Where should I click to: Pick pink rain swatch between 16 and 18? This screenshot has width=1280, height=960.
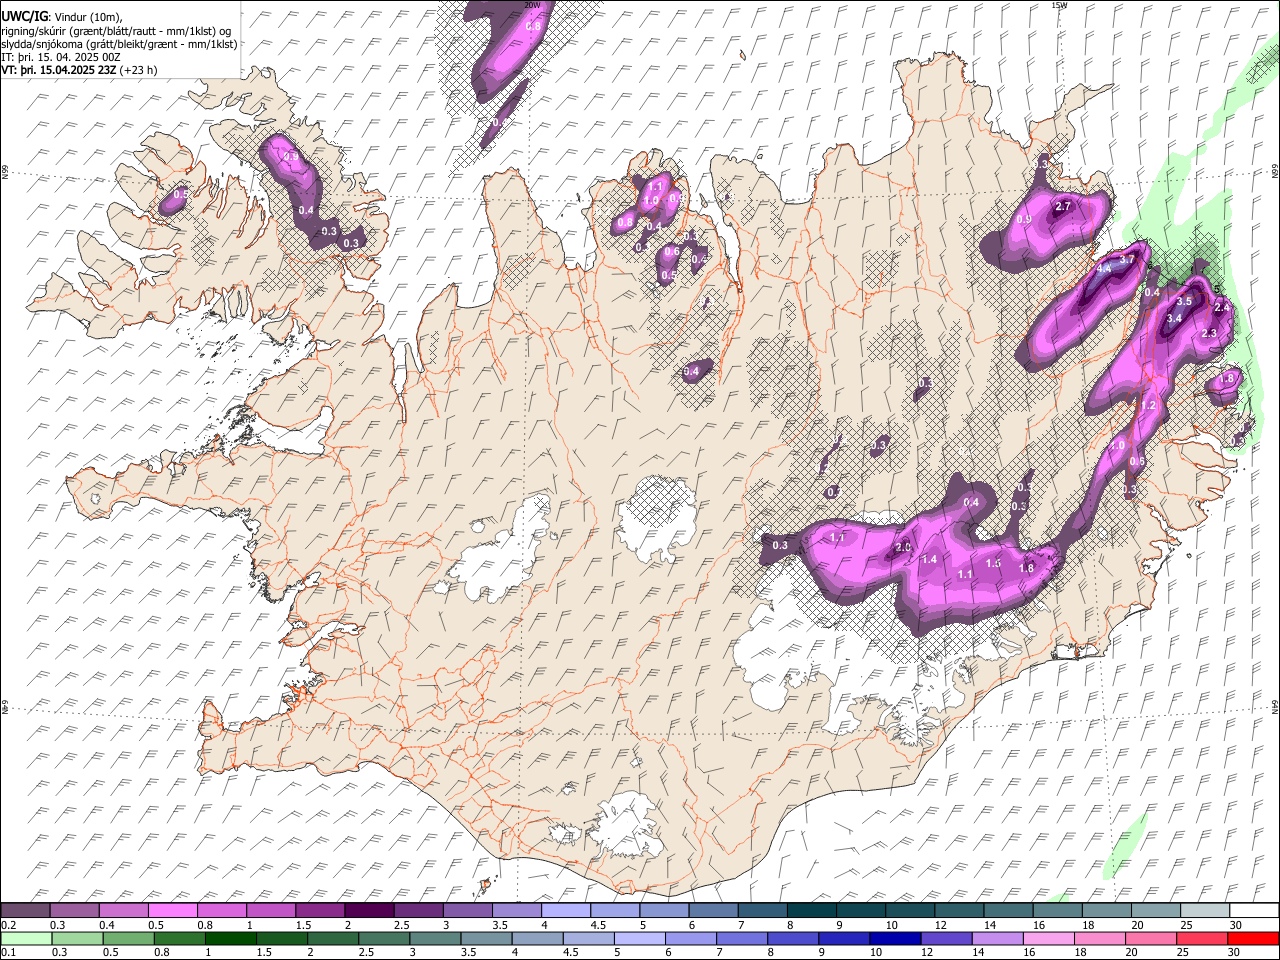[1048, 938]
